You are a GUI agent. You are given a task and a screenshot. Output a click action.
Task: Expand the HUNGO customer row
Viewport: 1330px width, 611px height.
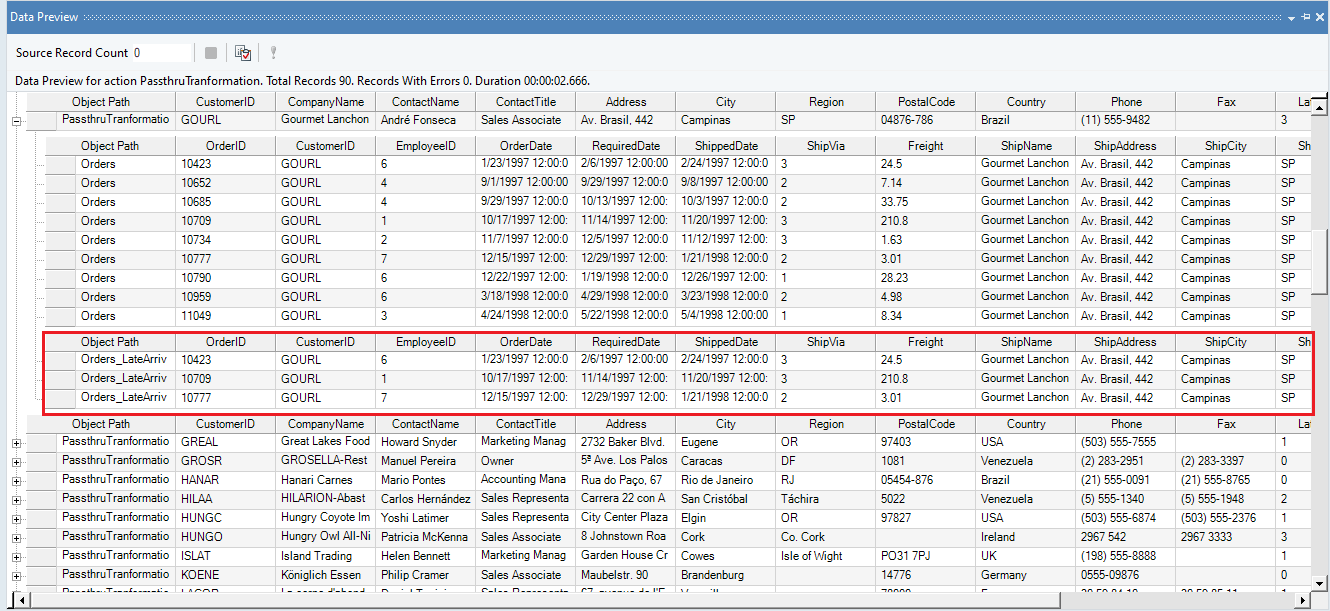16,538
